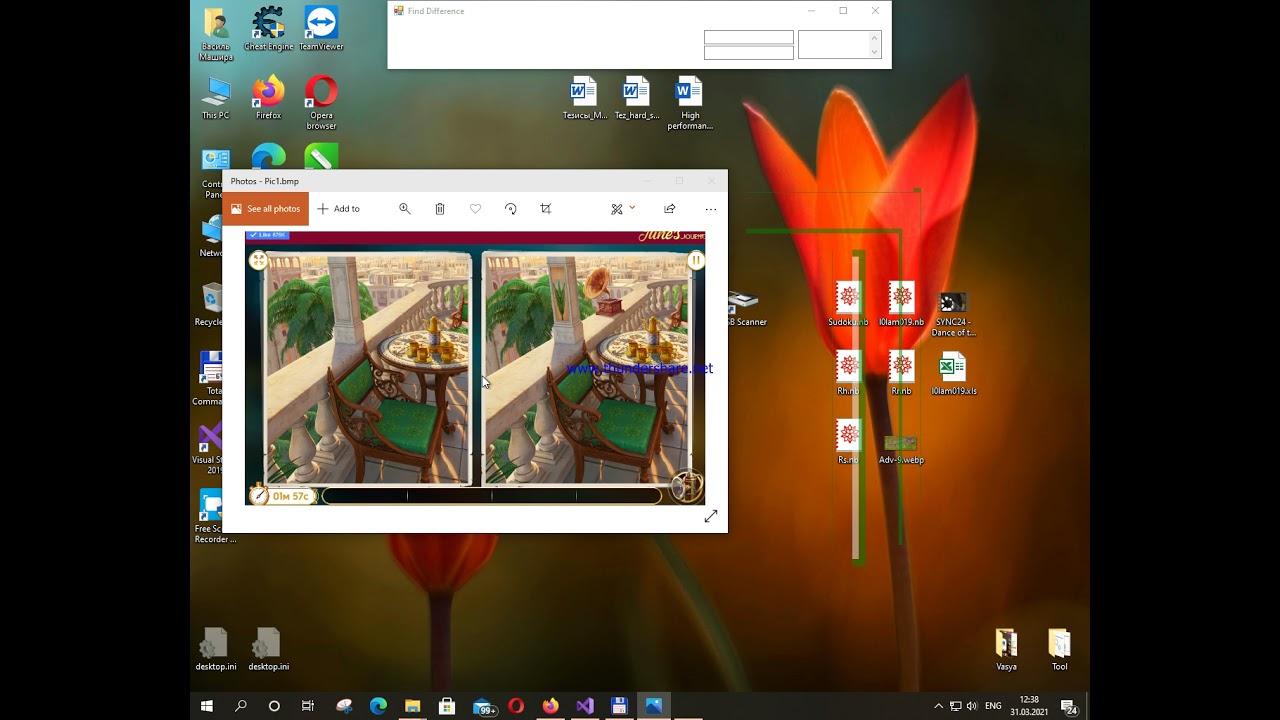Select the Firefox desktop shortcut
1280x720 pixels.
click(268, 98)
